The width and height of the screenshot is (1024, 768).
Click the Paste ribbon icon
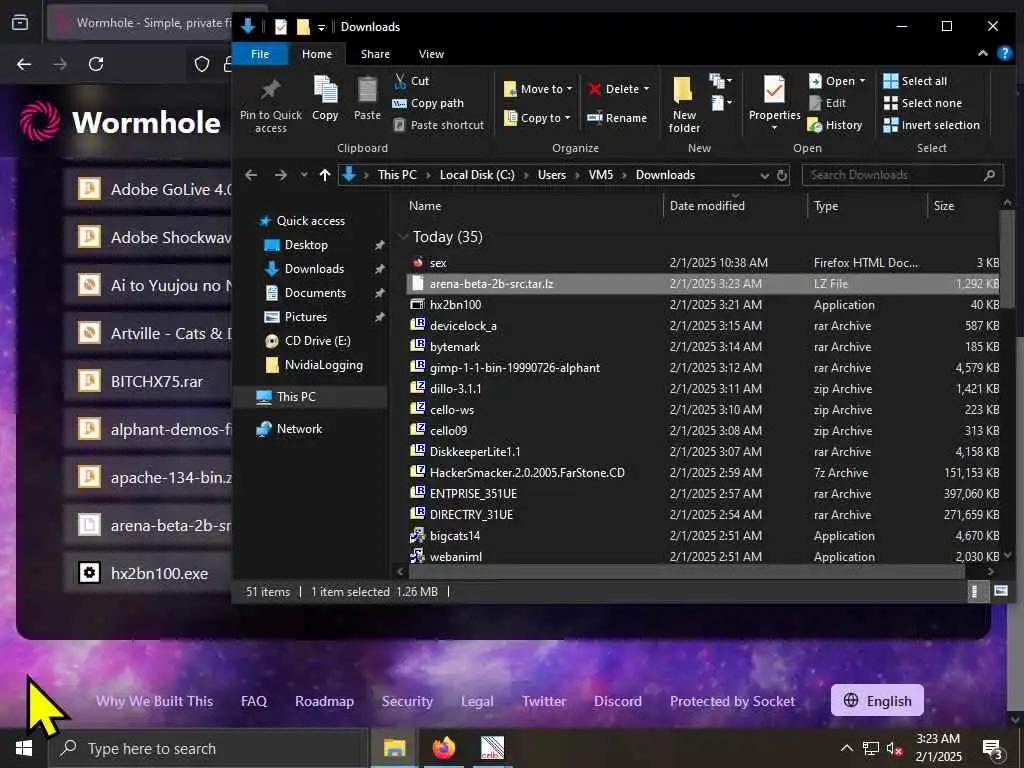[367, 90]
